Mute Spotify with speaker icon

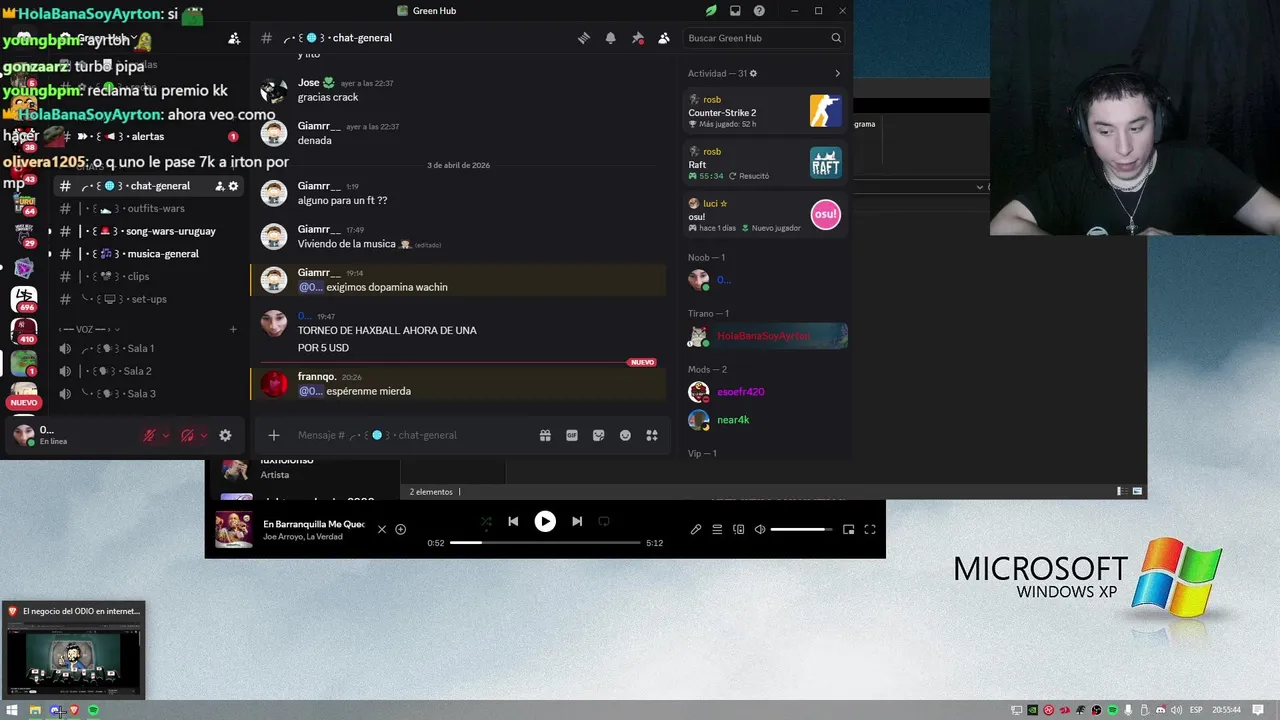pos(760,529)
